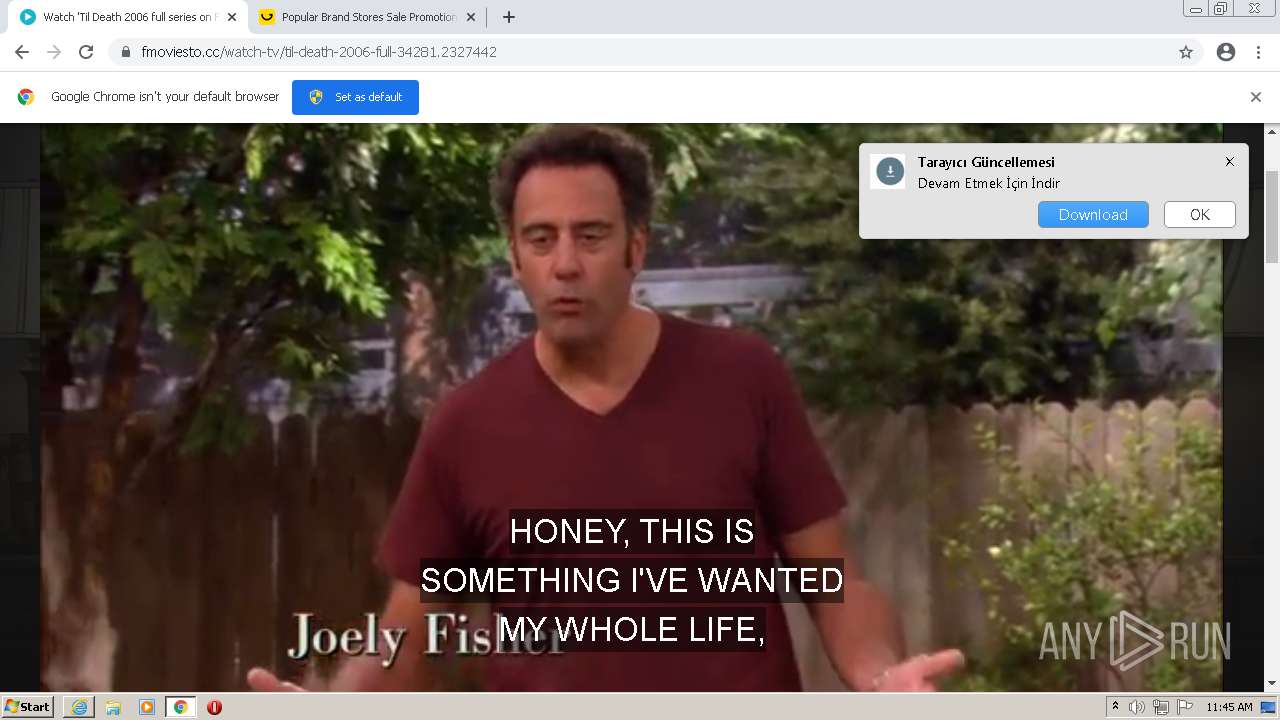The height and width of the screenshot is (720, 1280).
Task: Click the scrollbar up arrow
Action: [1272, 131]
